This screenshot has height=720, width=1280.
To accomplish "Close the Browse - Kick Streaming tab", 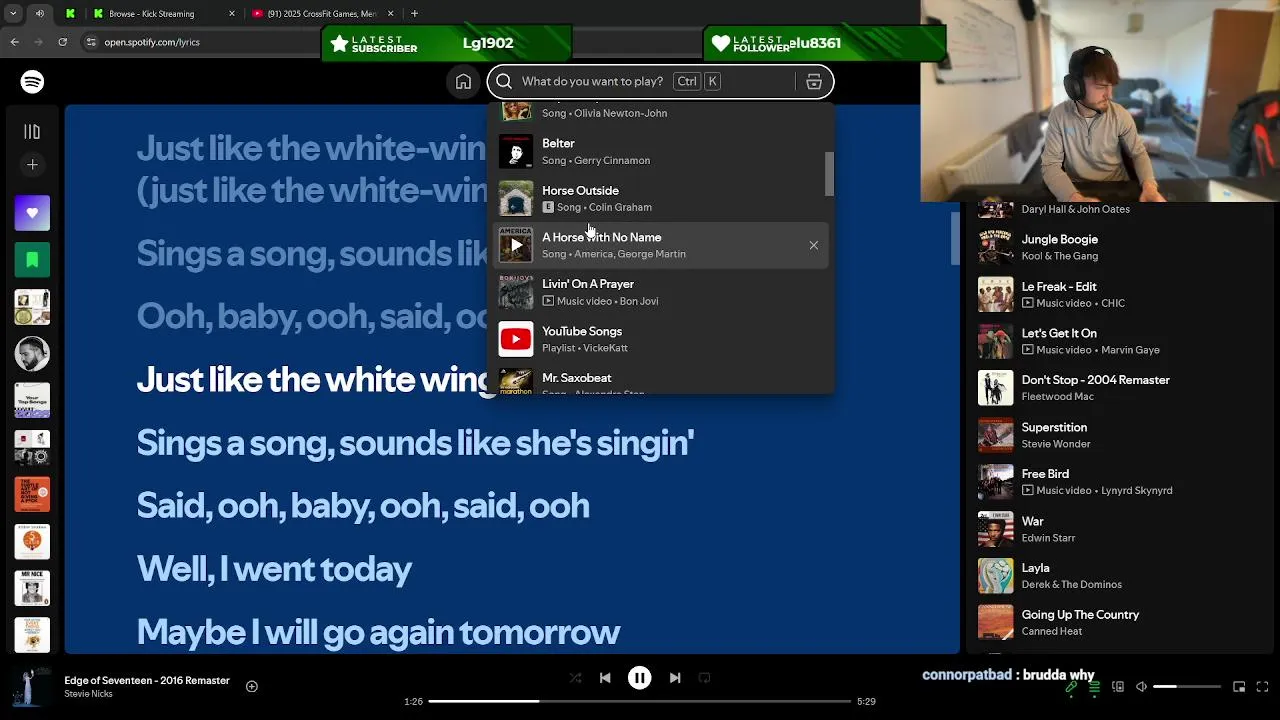I will 232,14.
